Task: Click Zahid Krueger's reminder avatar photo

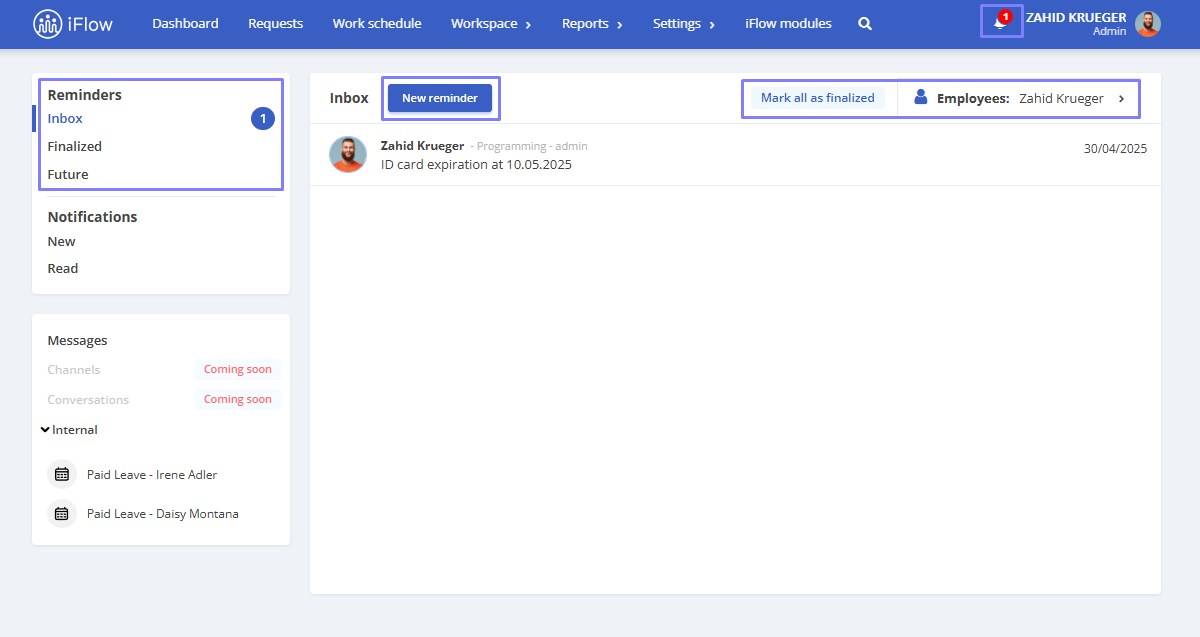Action: tap(348, 154)
